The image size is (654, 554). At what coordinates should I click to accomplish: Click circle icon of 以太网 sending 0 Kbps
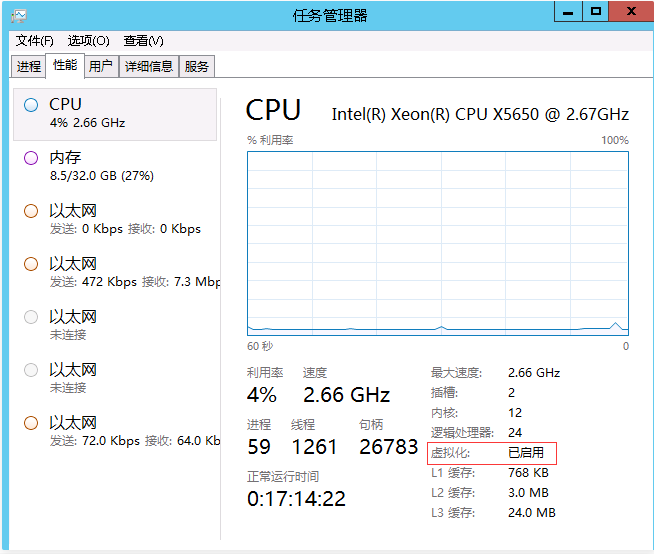[31, 210]
